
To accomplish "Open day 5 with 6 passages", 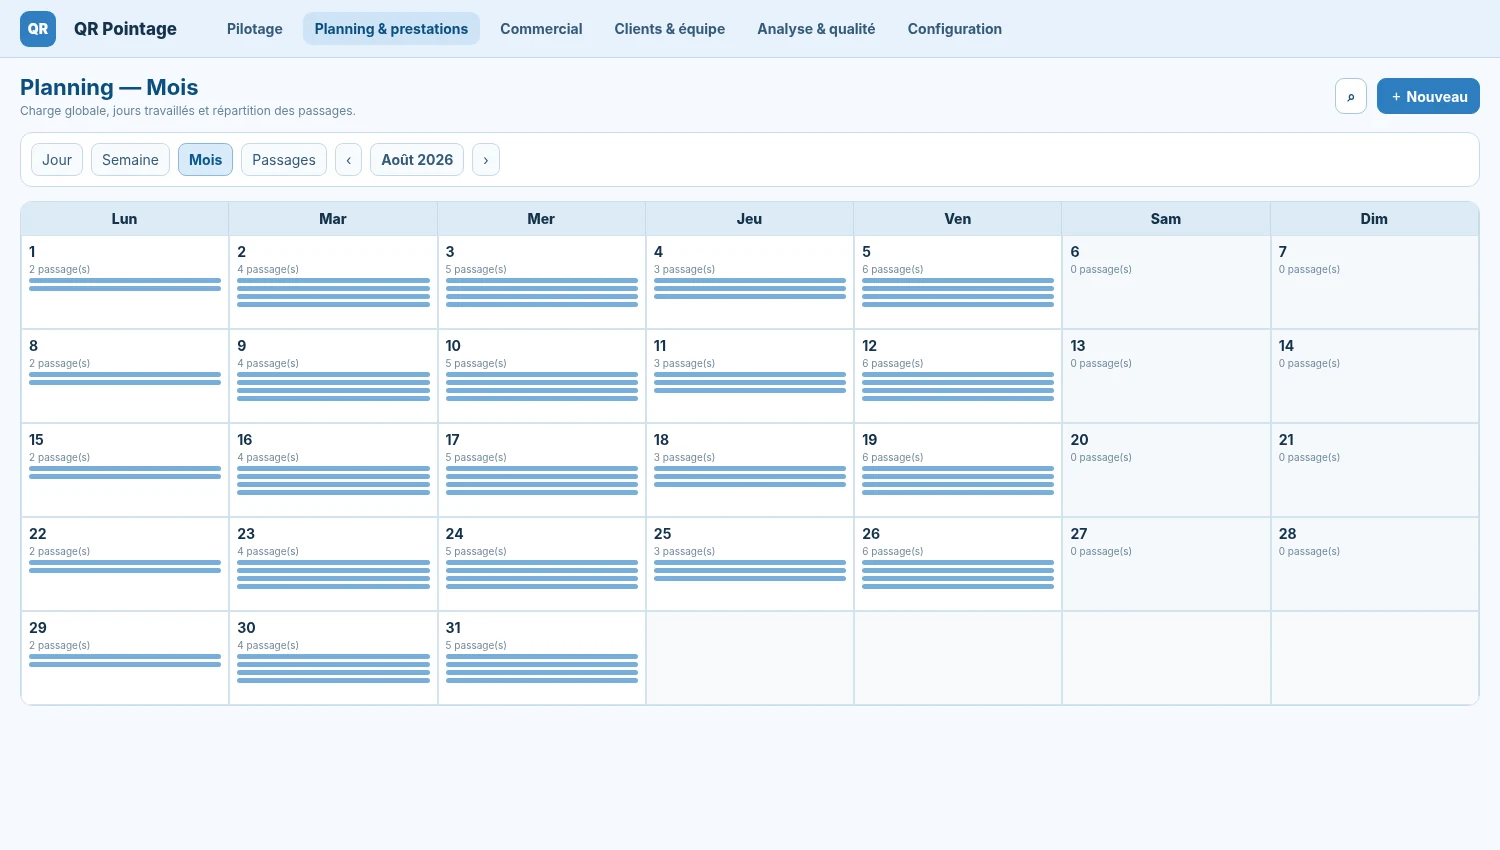I will 958,282.
